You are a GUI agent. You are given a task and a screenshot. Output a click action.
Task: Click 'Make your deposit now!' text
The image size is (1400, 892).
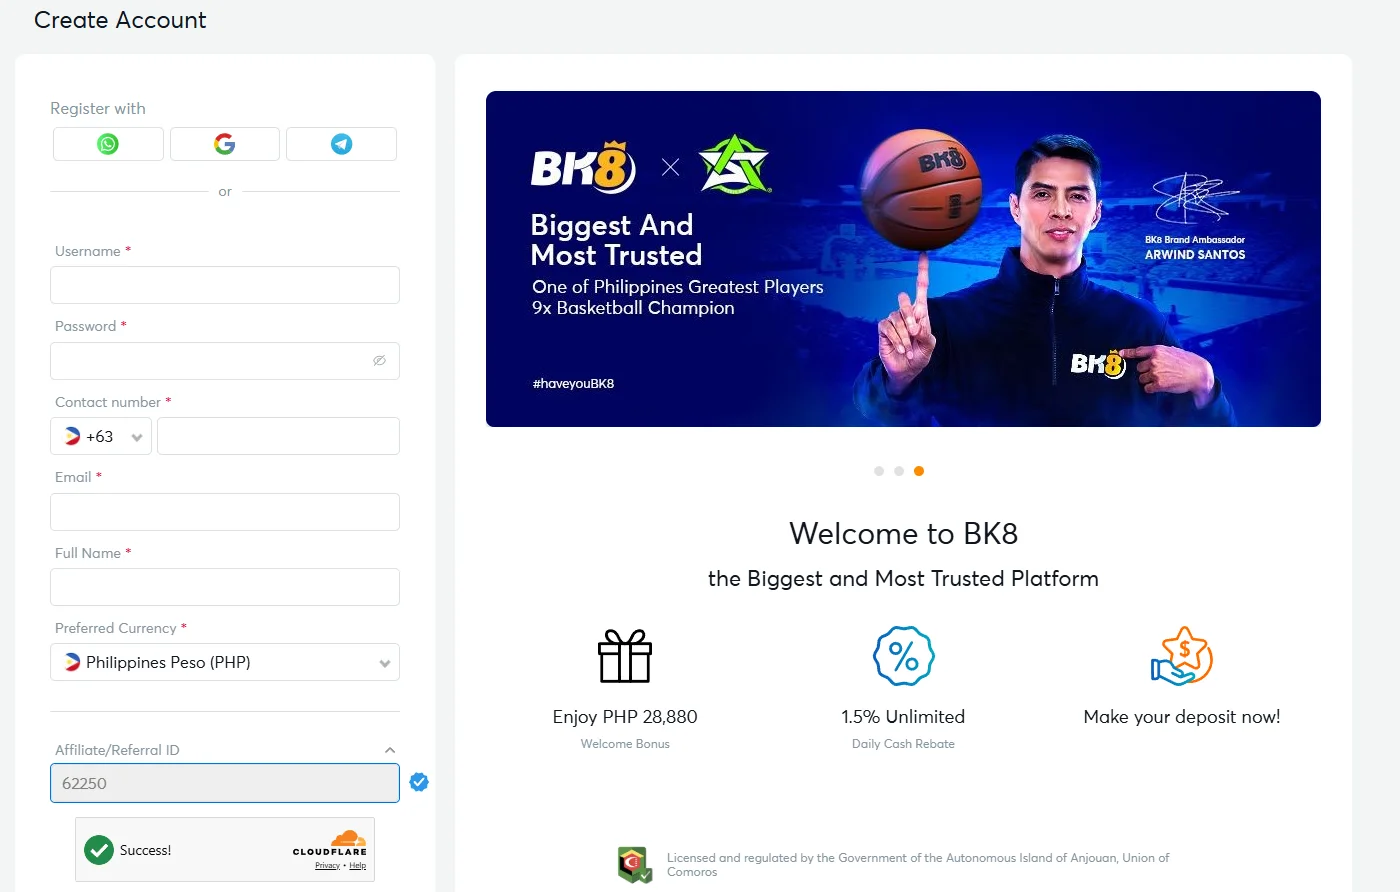point(1182,717)
